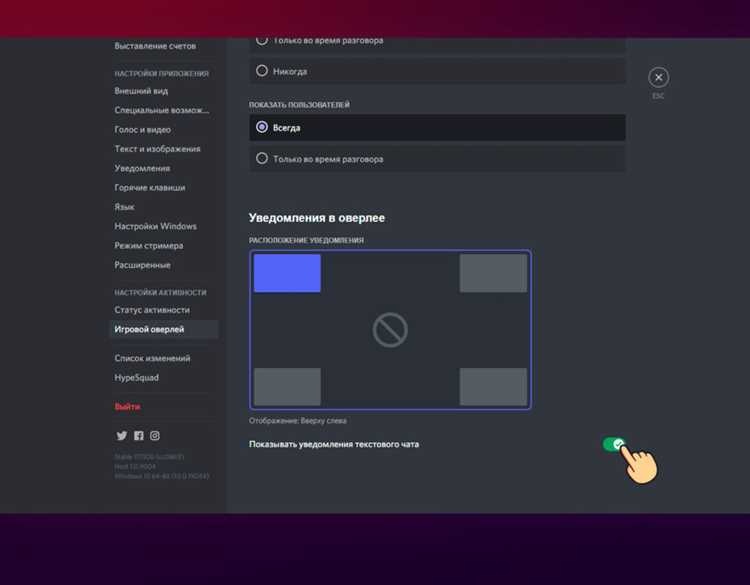750x585 pixels.
Task: Select the 'Никогда' radio option
Action: 437,71
